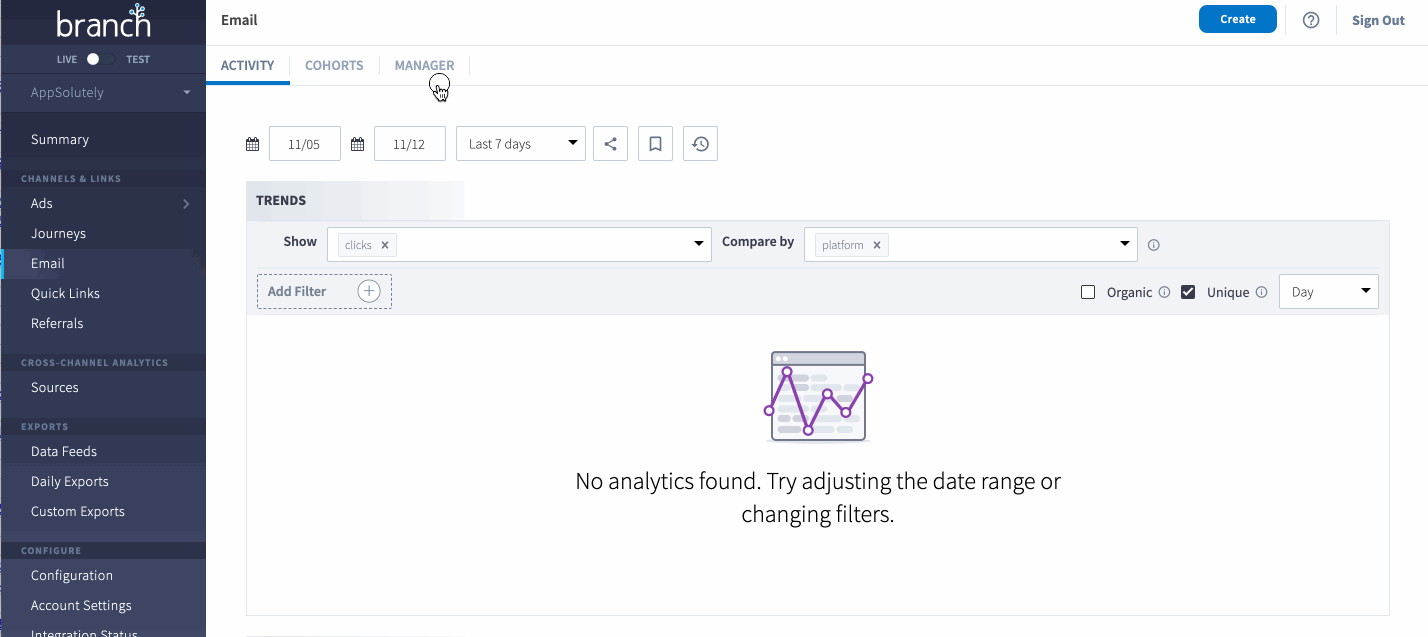Viewport: 1428px width, 637px height.
Task: Open the Day granularity dropdown
Action: coord(1329,292)
